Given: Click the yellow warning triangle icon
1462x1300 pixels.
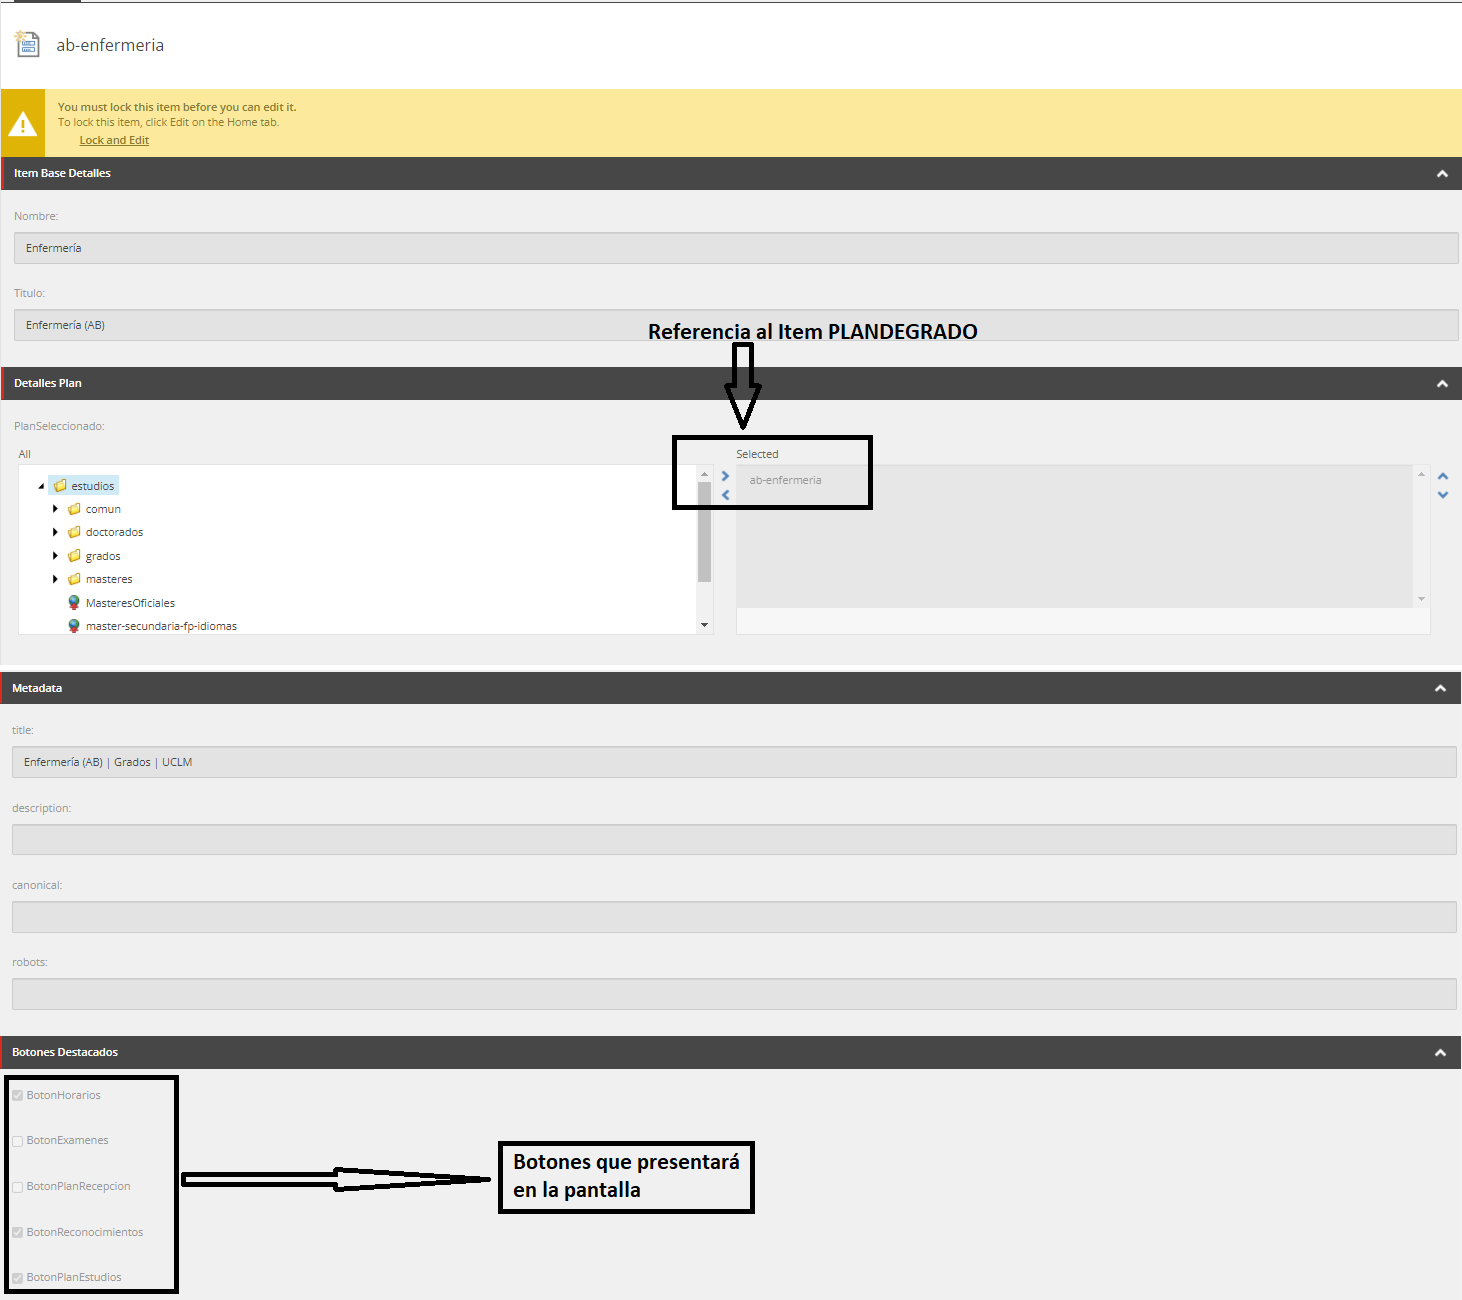Looking at the screenshot, I should point(22,124).
